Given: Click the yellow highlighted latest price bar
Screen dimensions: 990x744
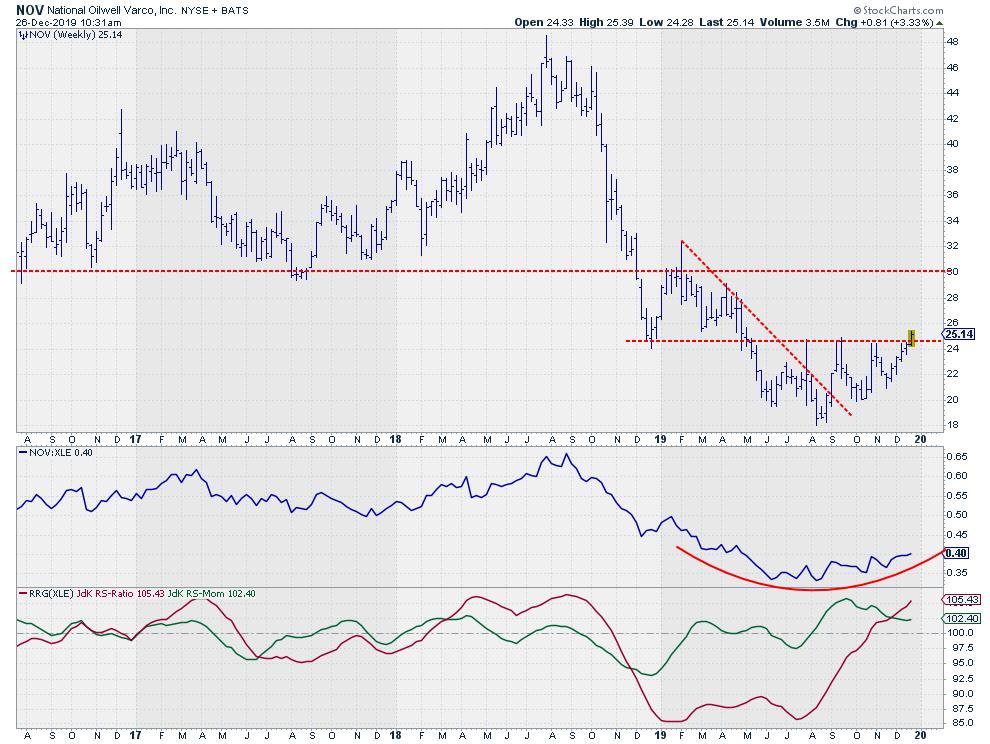Looking at the screenshot, I should coord(911,338).
